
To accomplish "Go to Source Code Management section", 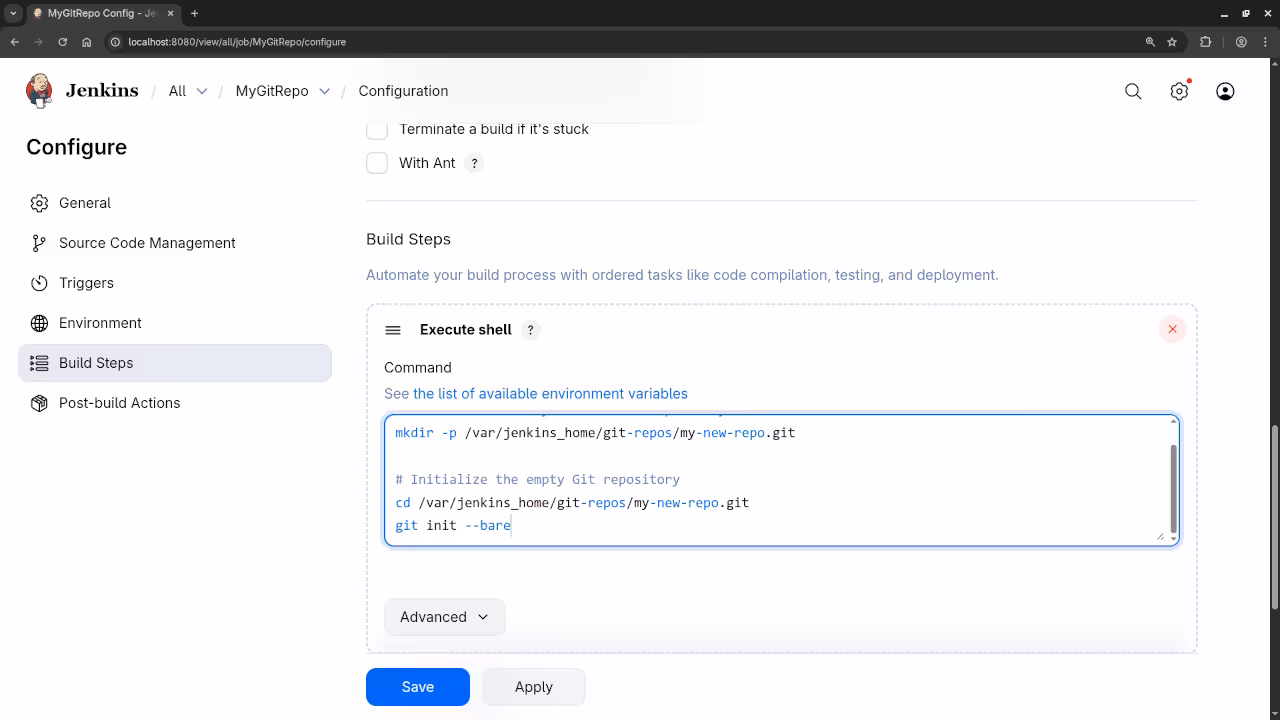I will 147,243.
